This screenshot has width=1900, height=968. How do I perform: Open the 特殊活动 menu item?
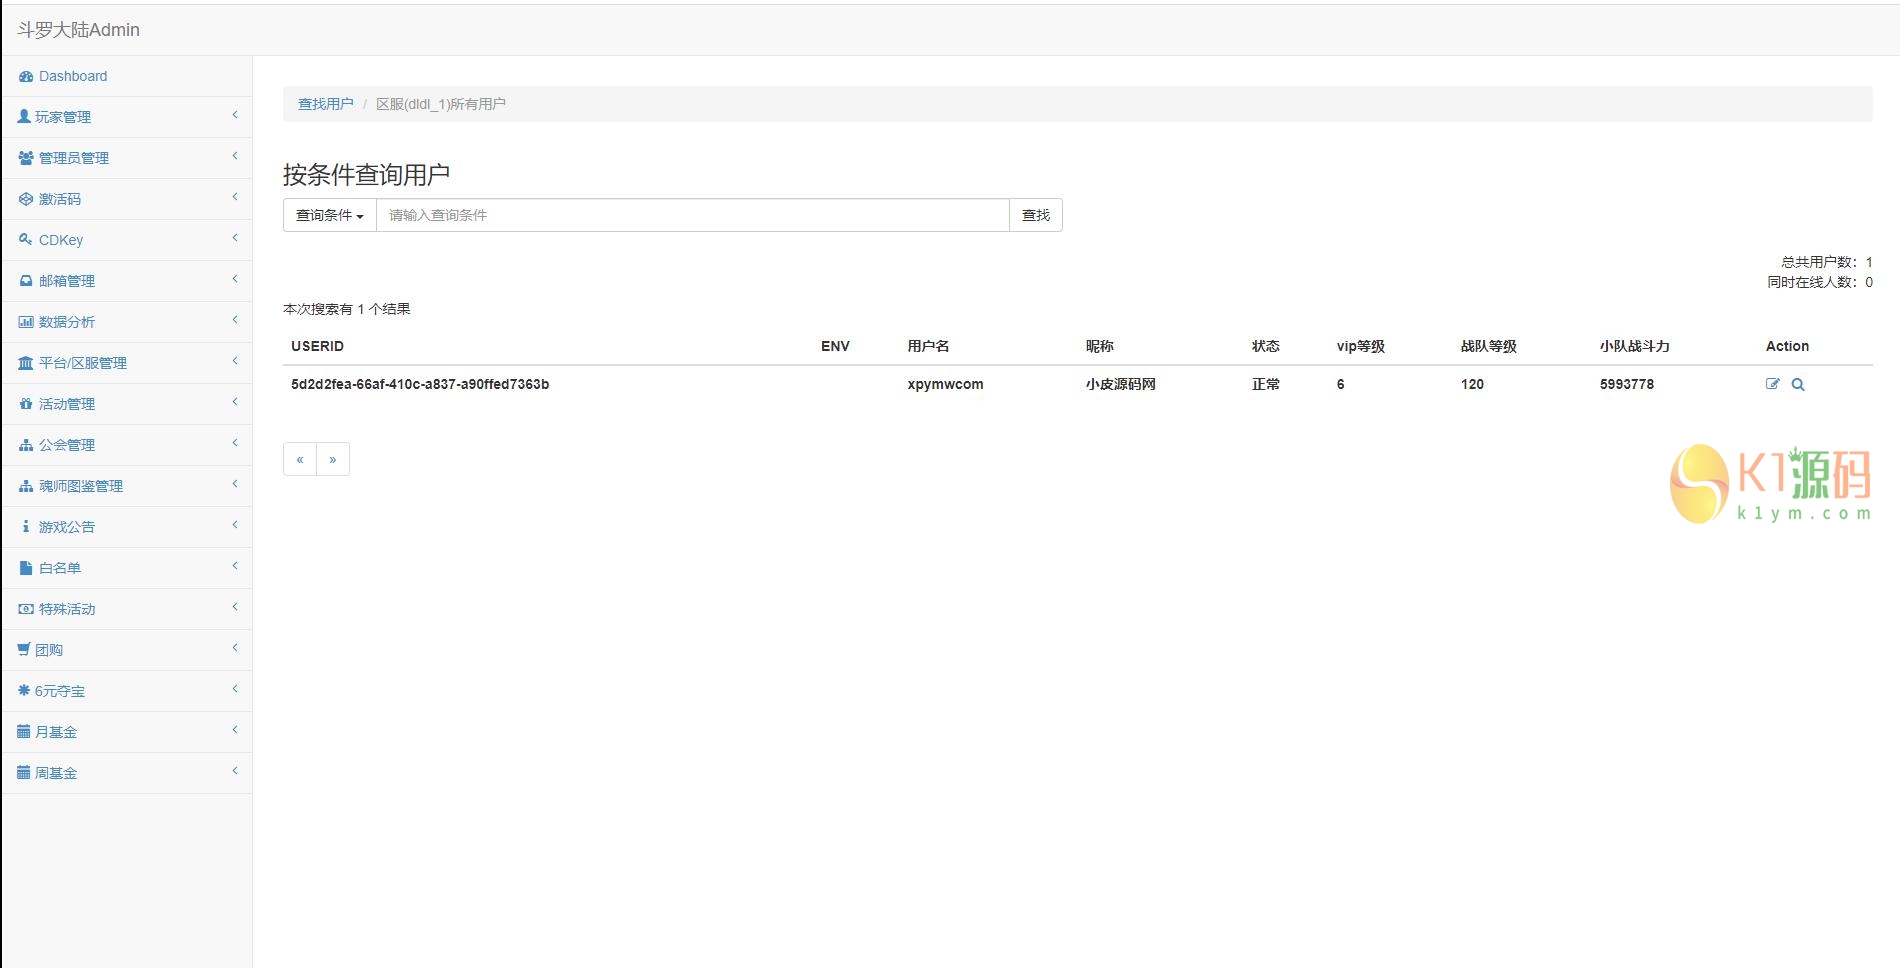coord(127,609)
